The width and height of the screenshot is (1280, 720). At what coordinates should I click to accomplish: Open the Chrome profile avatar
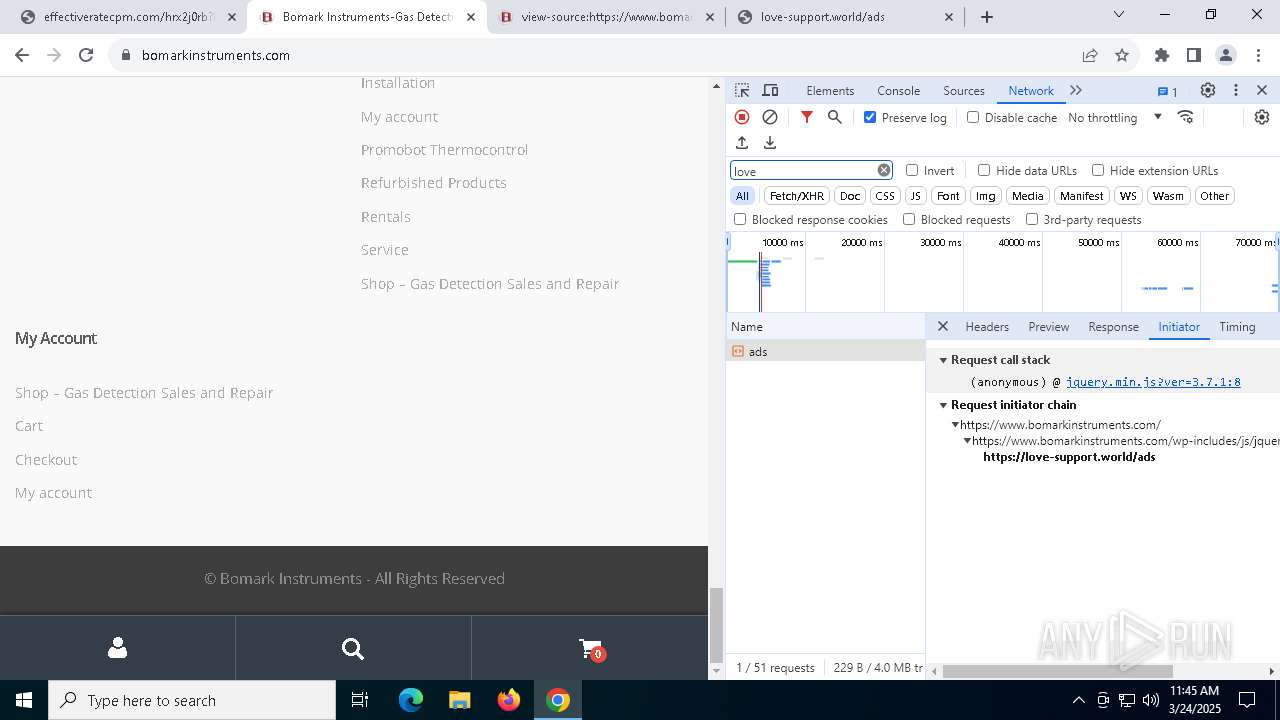(x=1226, y=55)
